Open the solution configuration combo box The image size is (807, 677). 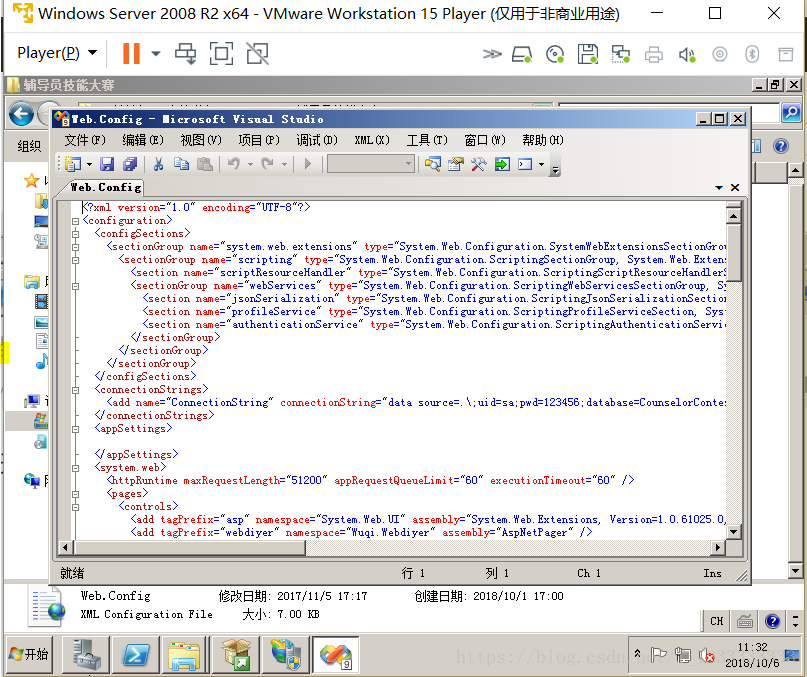[x=371, y=164]
